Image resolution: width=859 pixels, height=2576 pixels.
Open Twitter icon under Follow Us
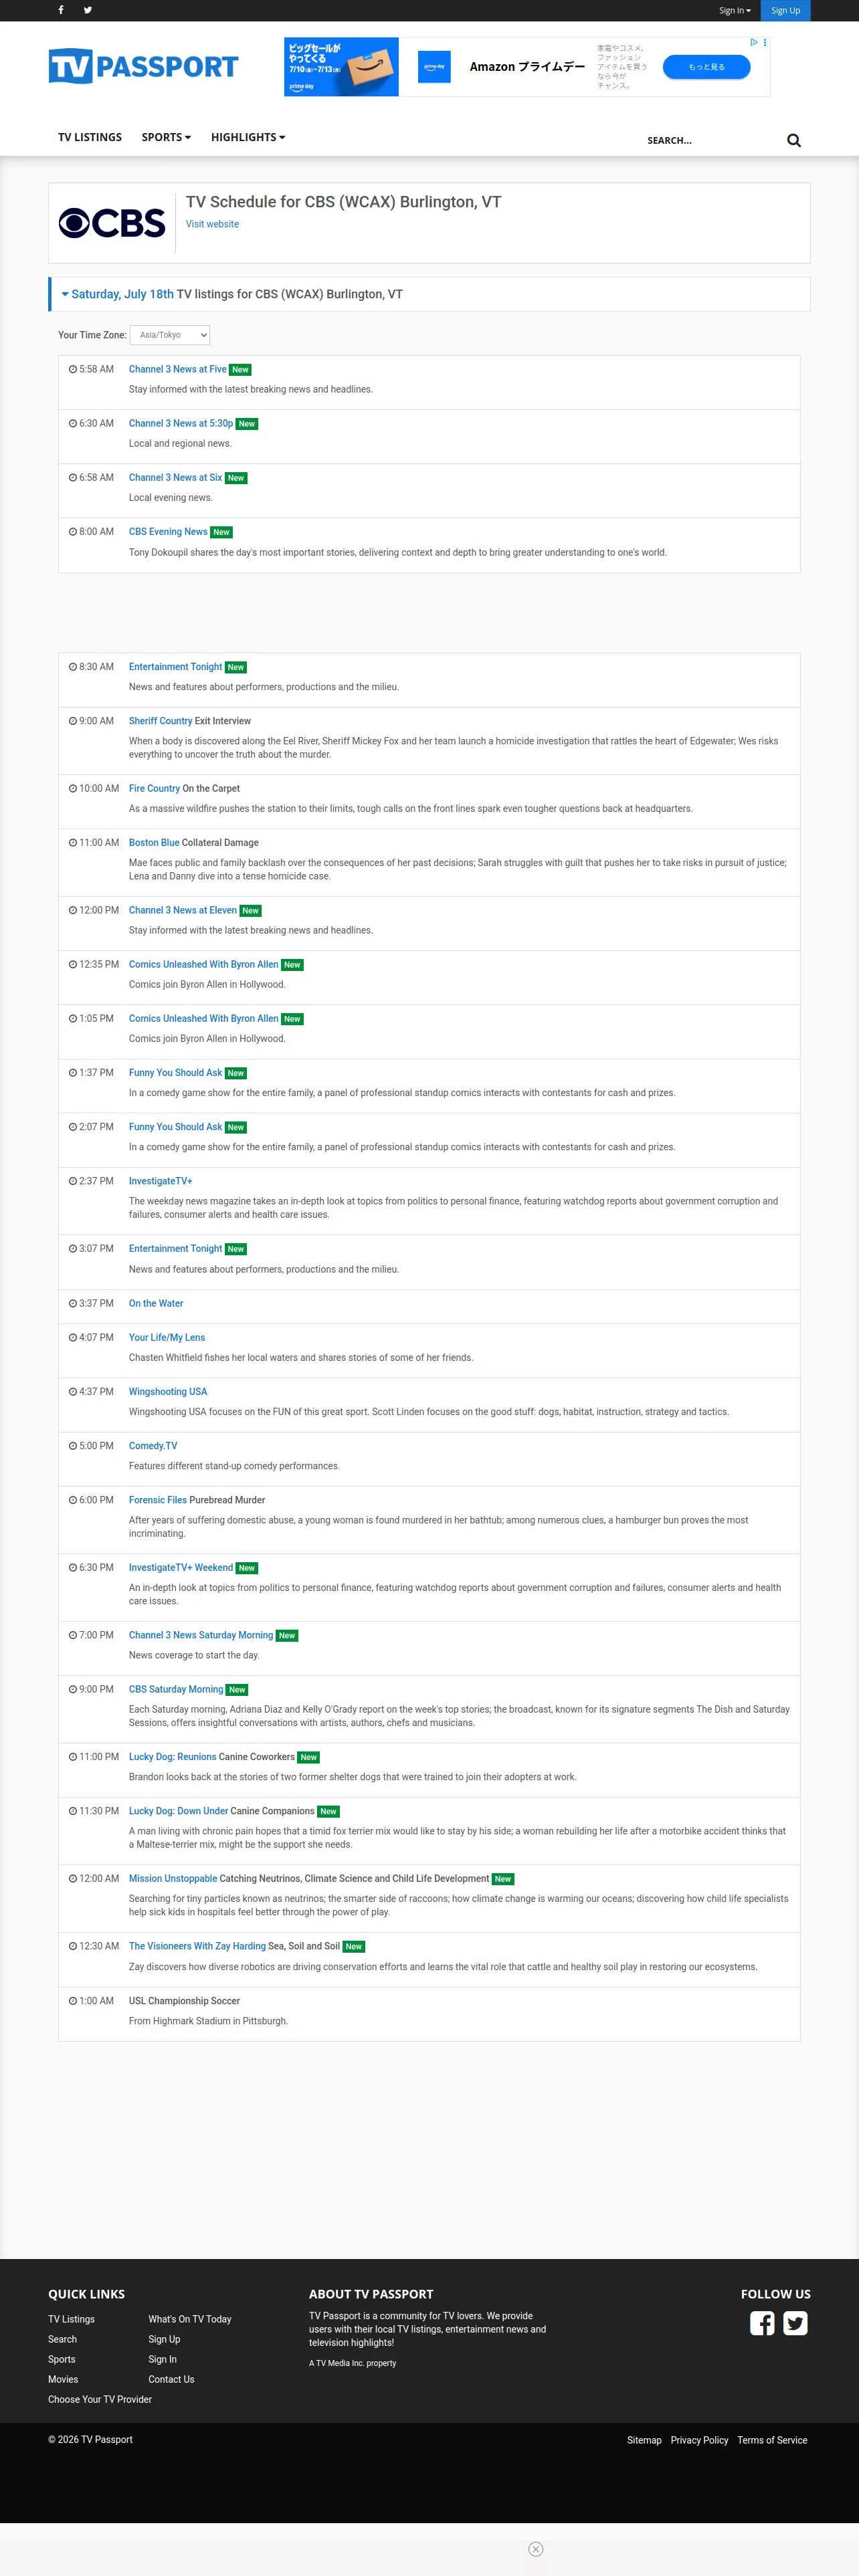coord(795,2323)
